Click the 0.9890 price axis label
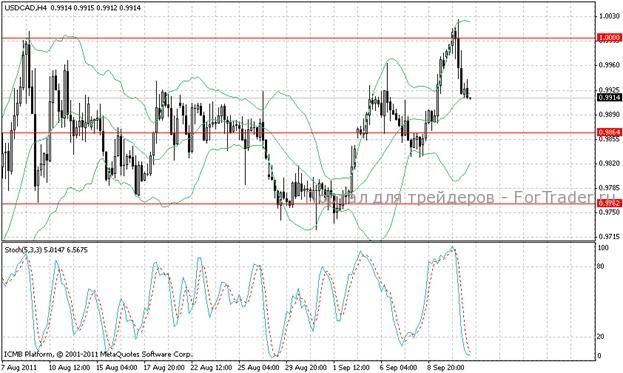623x373 pixels. pyautogui.click(x=609, y=114)
